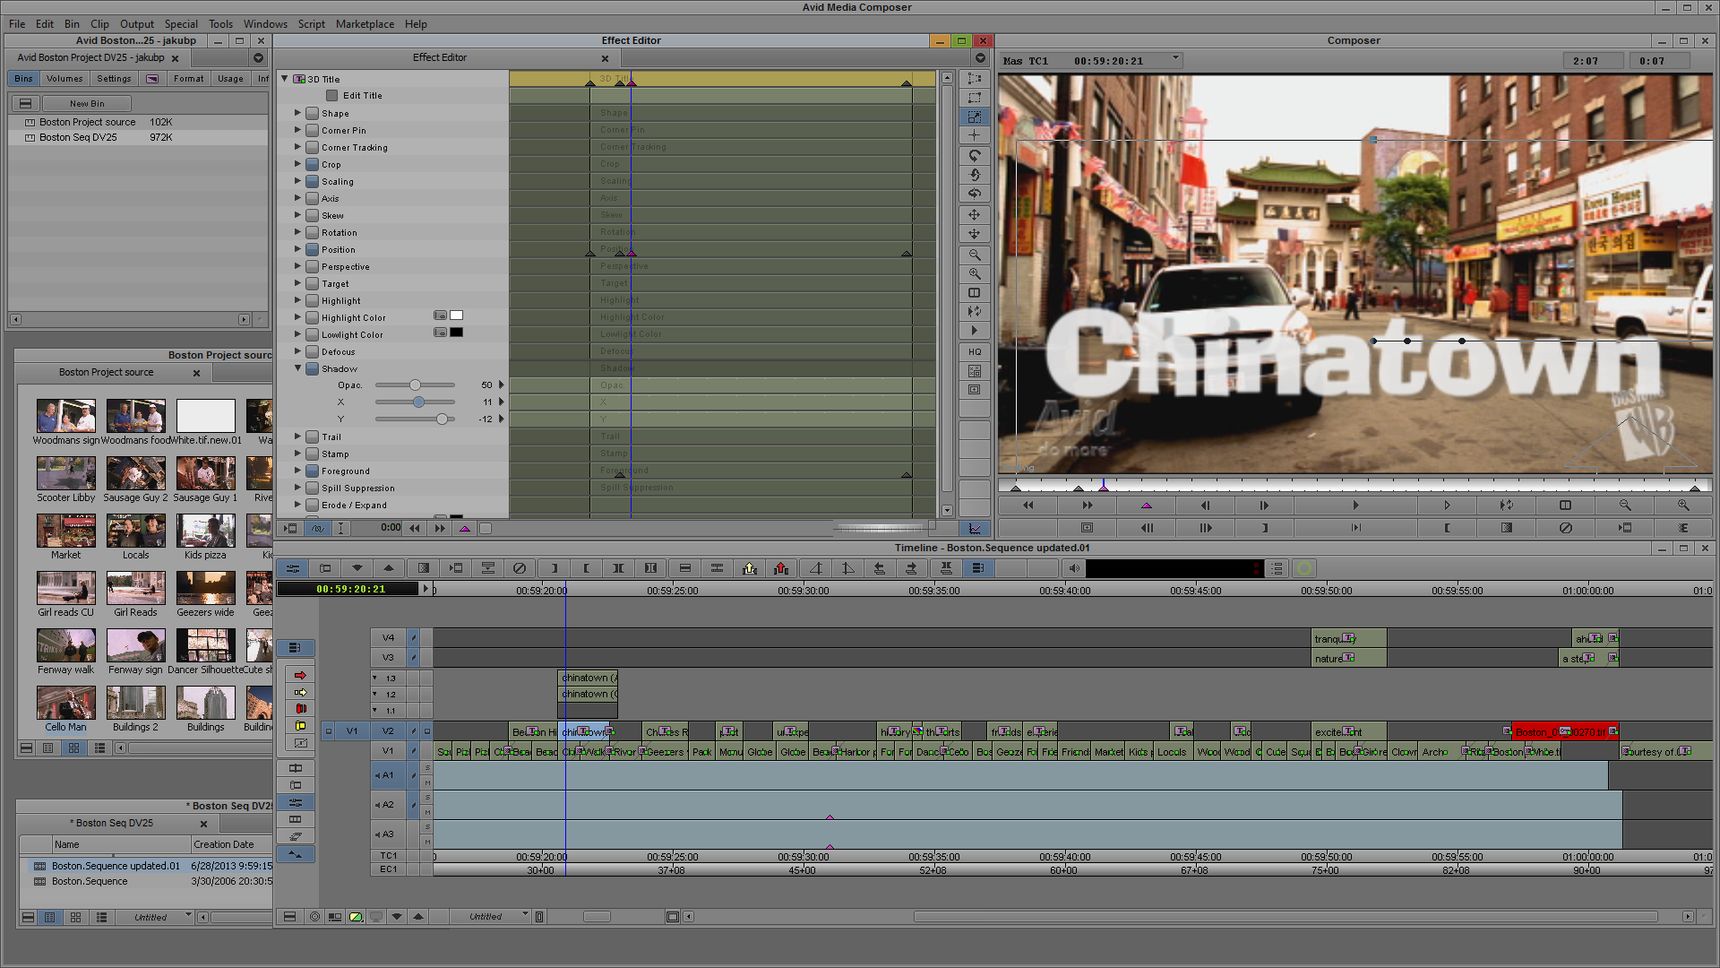Toggle the Edit Title checkbox
This screenshot has width=1720, height=968.
click(332, 96)
